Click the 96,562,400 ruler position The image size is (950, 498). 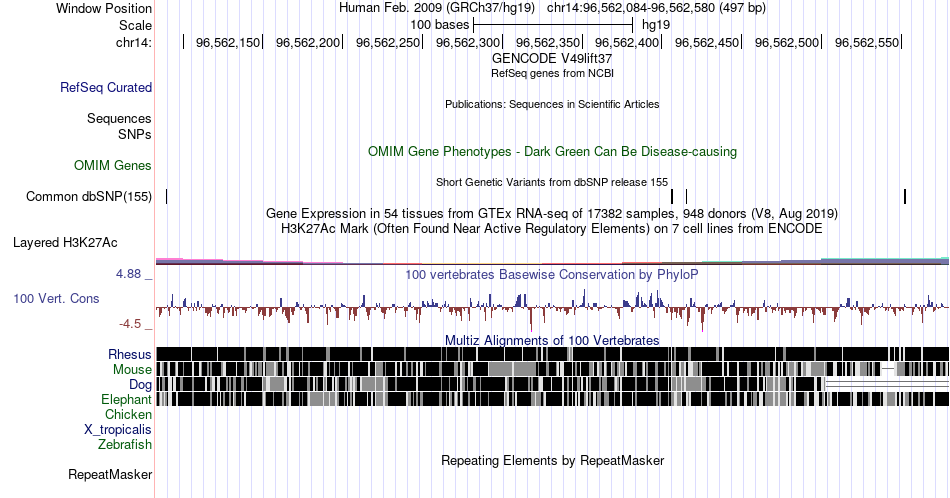pyautogui.click(x=626, y=42)
